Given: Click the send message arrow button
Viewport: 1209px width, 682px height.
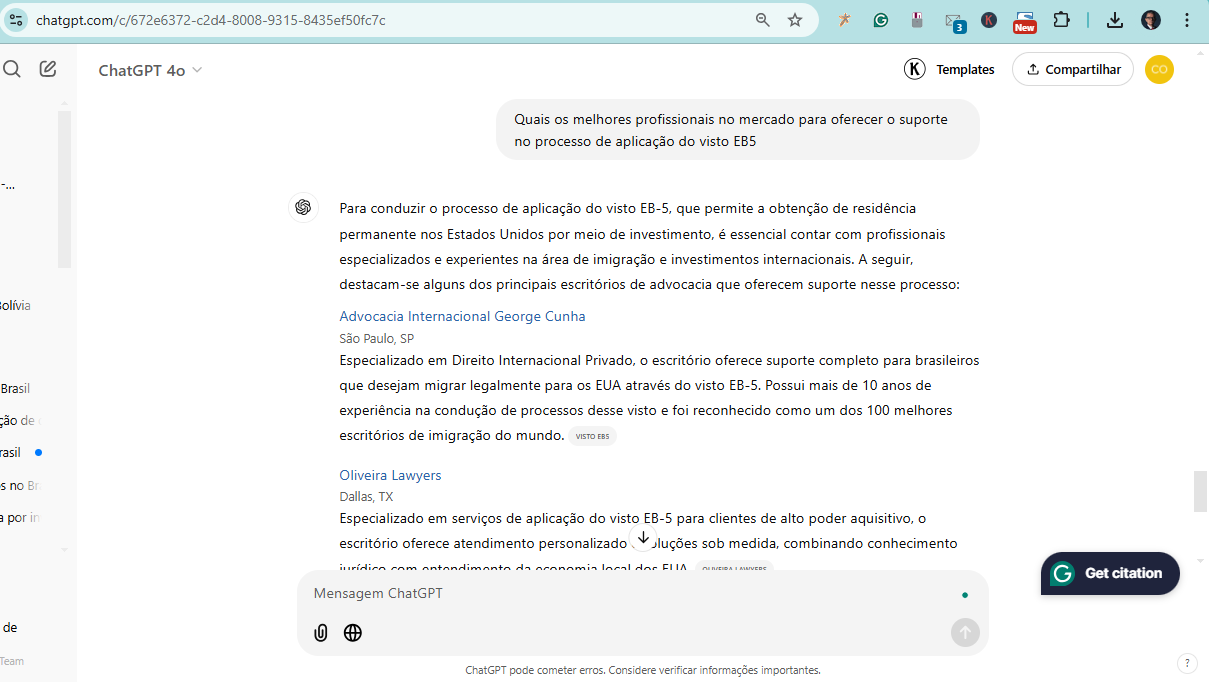Looking at the screenshot, I should [965, 632].
